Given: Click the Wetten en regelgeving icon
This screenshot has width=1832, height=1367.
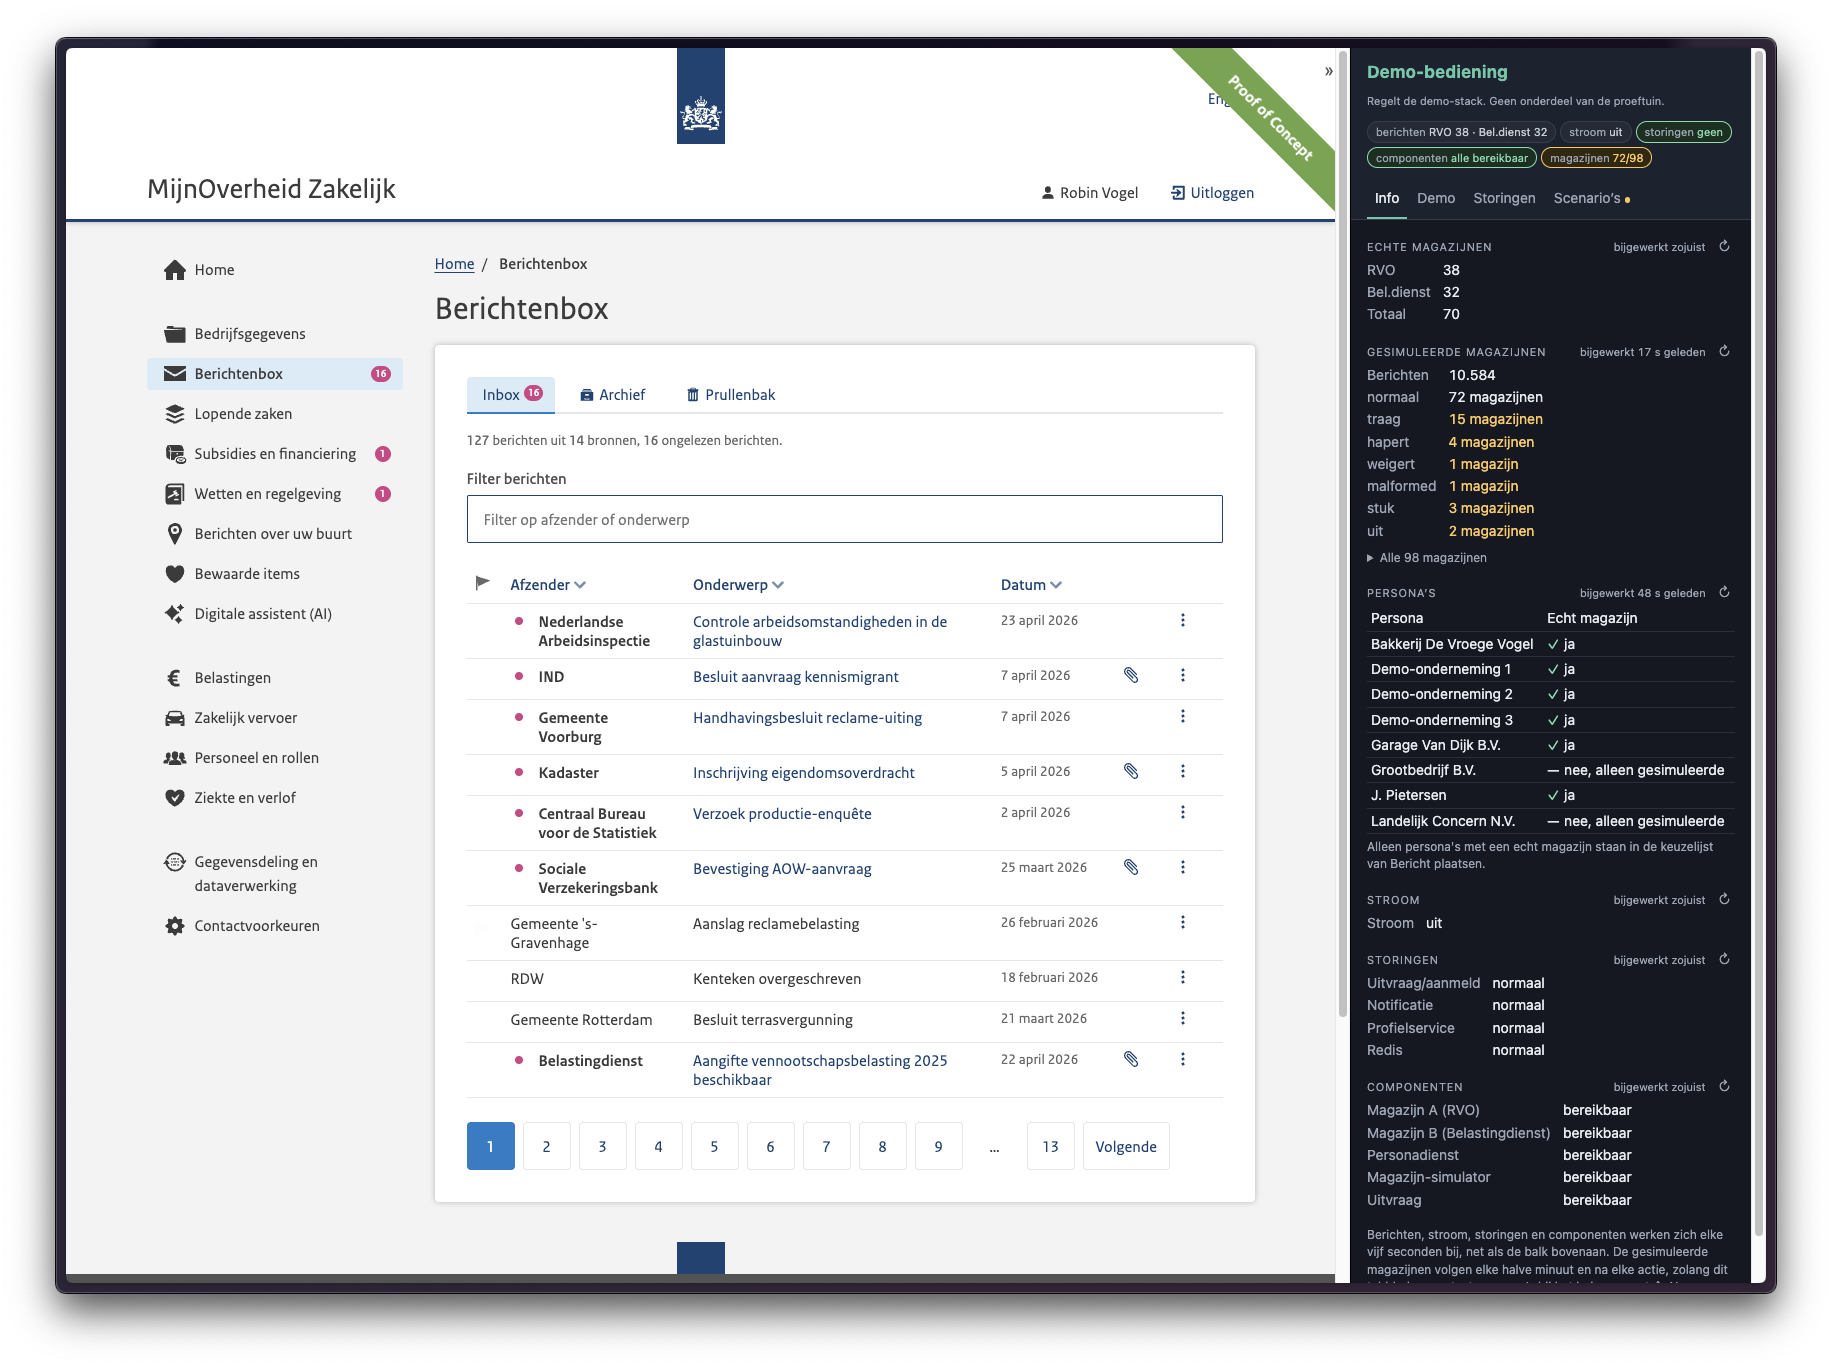Looking at the screenshot, I should tap(175, 494).
